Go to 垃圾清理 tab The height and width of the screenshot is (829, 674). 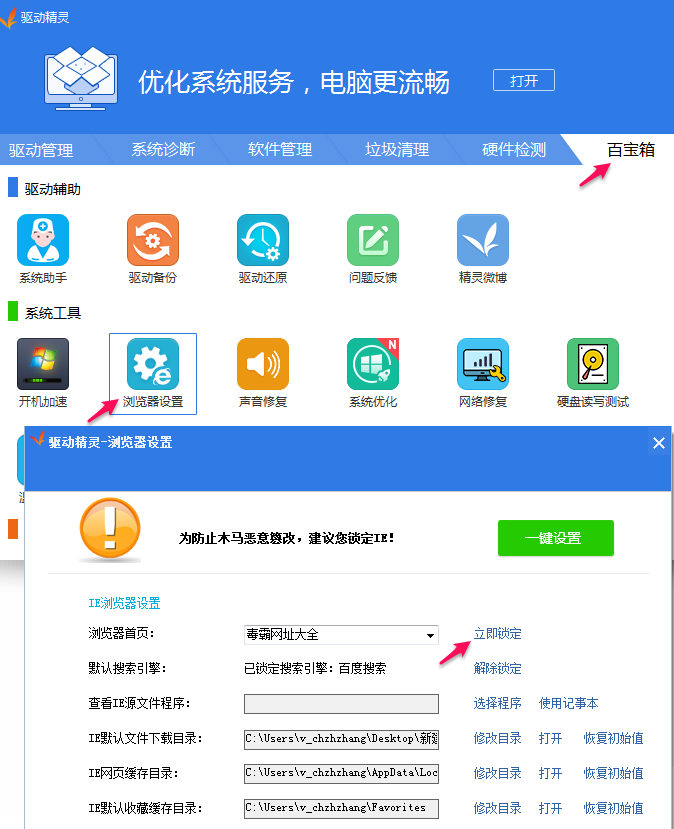396,150
